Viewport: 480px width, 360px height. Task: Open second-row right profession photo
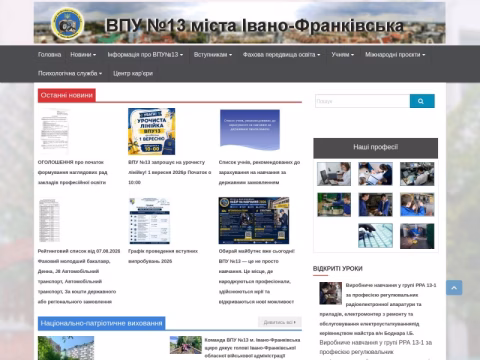coord(417,205)
